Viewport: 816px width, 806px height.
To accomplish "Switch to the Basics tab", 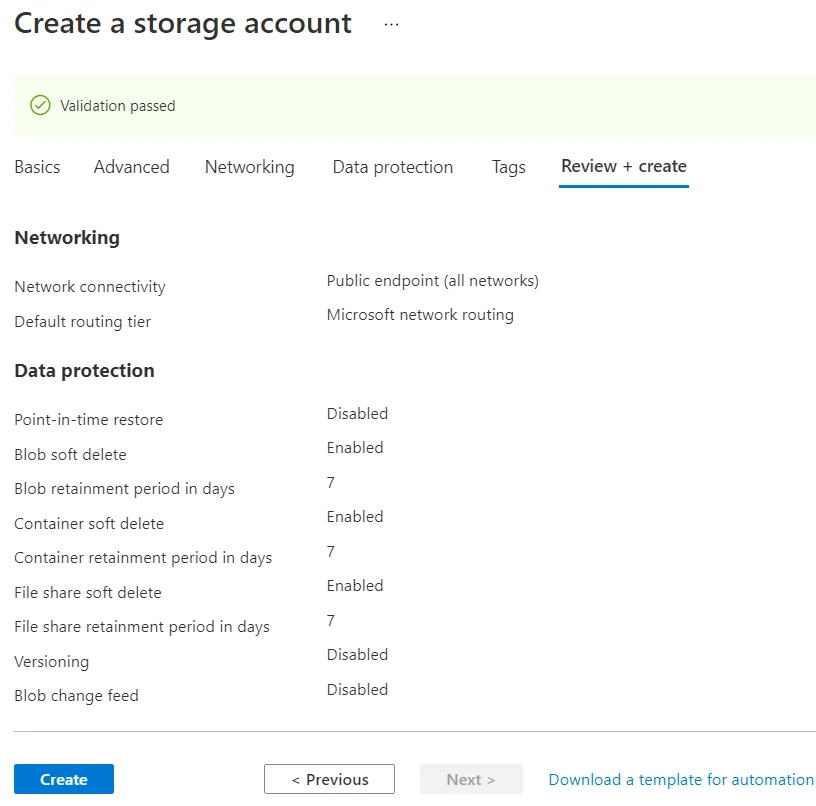I will [x=37, y=167].
